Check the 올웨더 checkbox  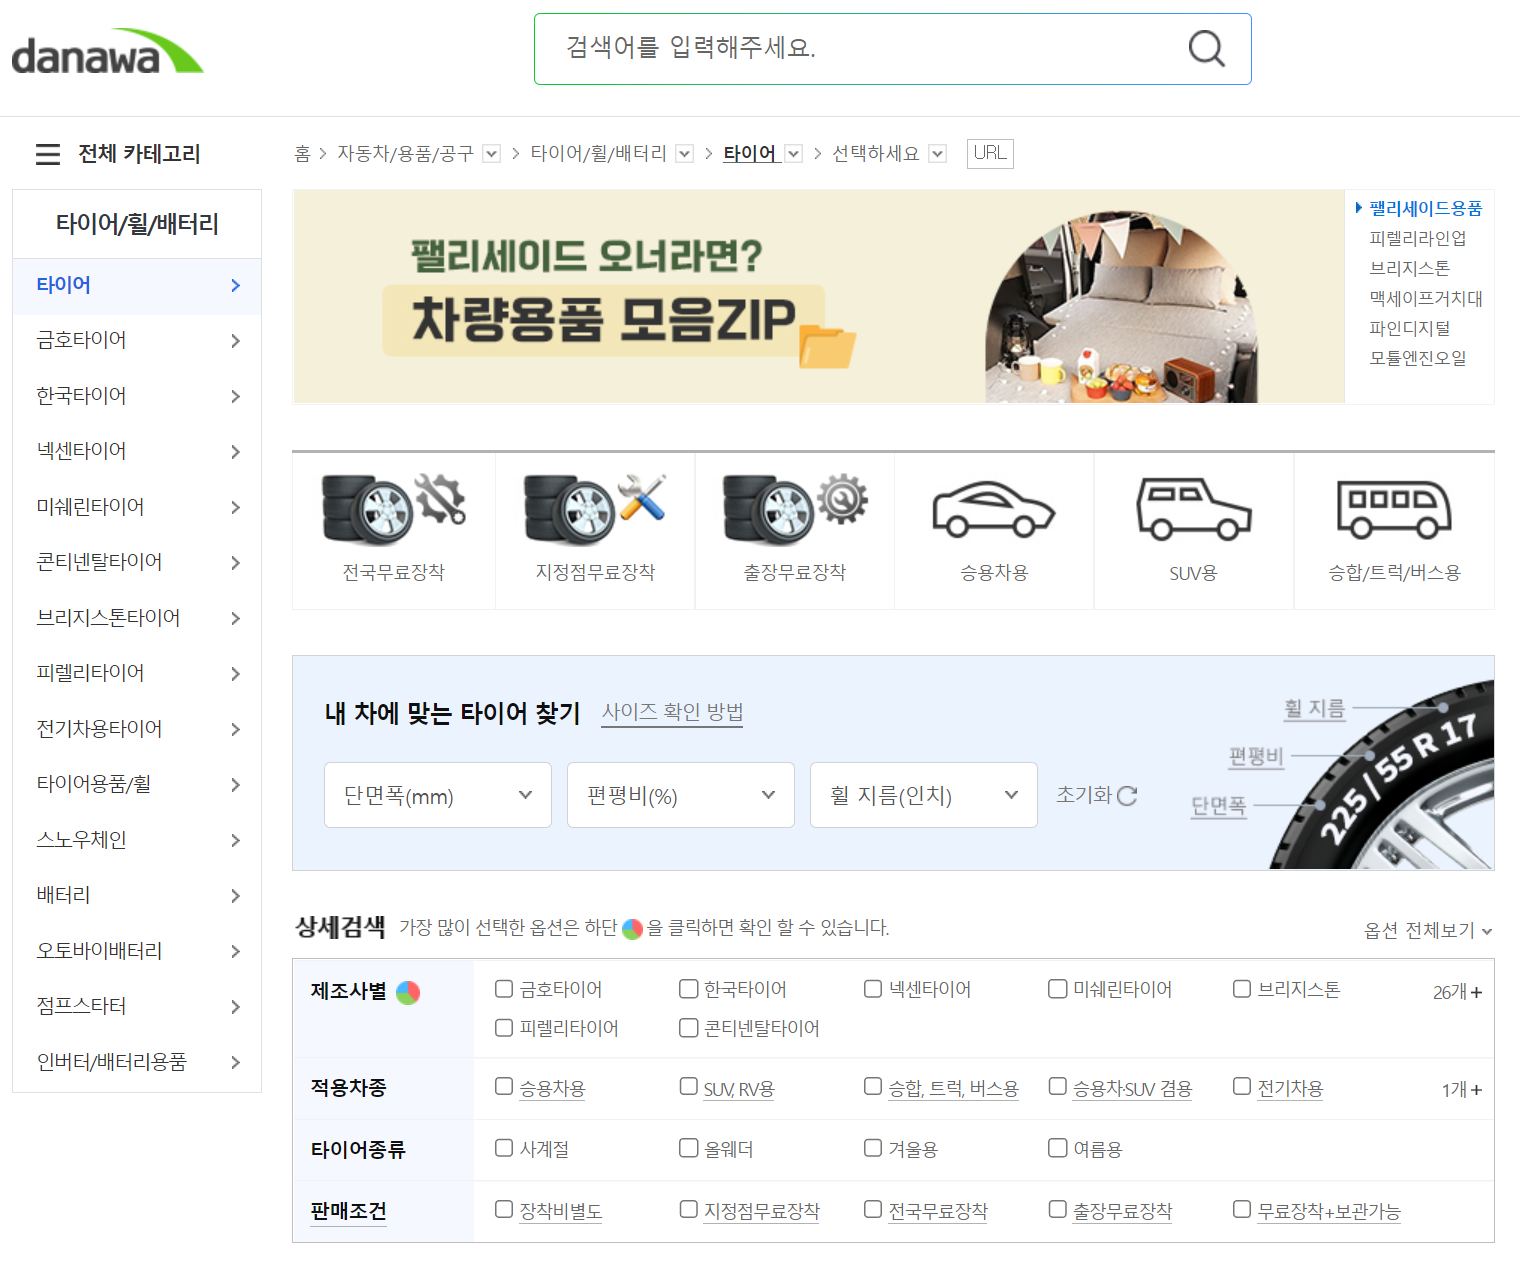pyautogui.click(x=688, y=1148)
